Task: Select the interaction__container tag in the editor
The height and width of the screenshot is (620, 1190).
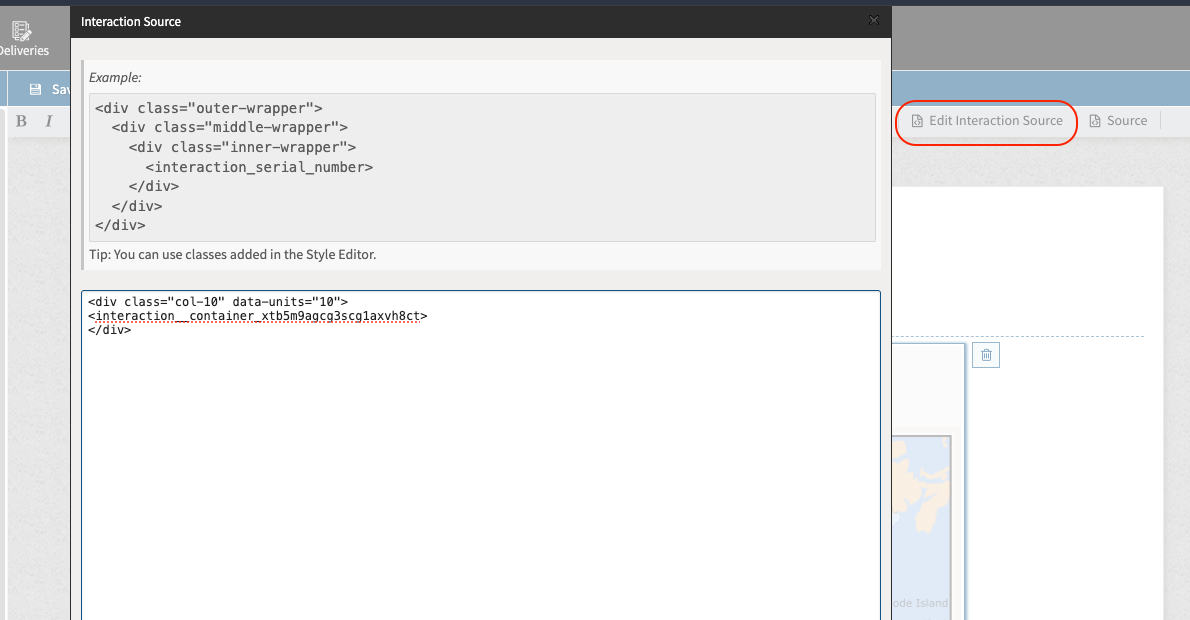Action: 258,315
